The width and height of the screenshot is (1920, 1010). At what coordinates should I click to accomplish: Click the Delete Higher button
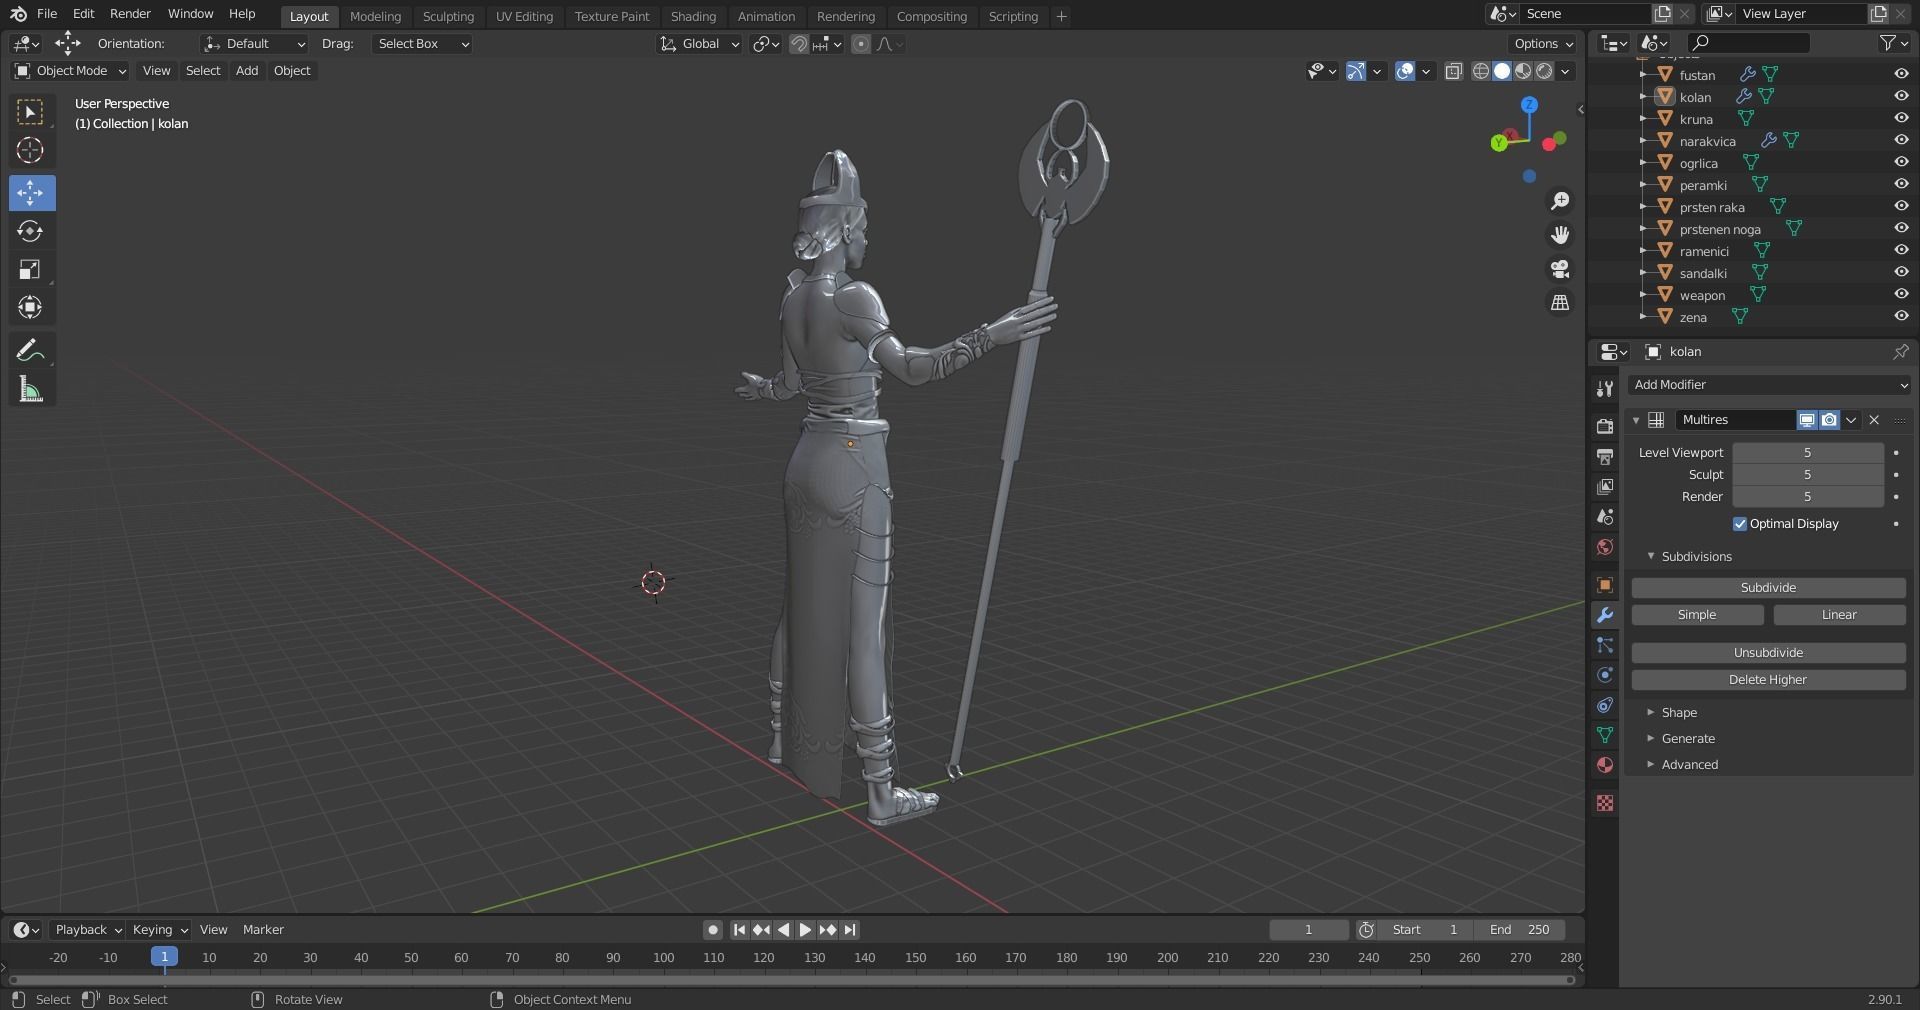[x=1768, y=680]
